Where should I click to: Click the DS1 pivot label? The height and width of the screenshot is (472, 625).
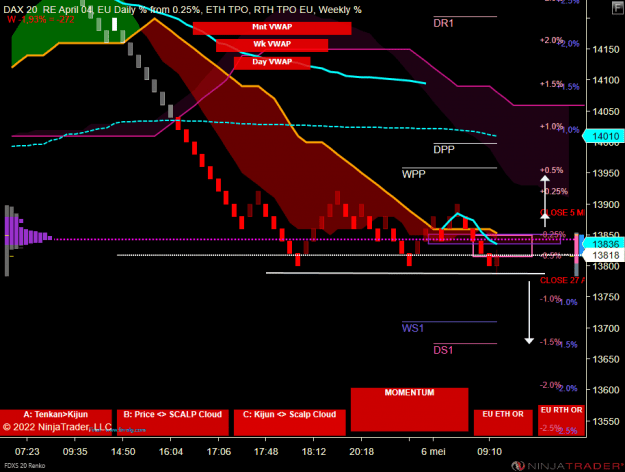click(x=443, y=350)
